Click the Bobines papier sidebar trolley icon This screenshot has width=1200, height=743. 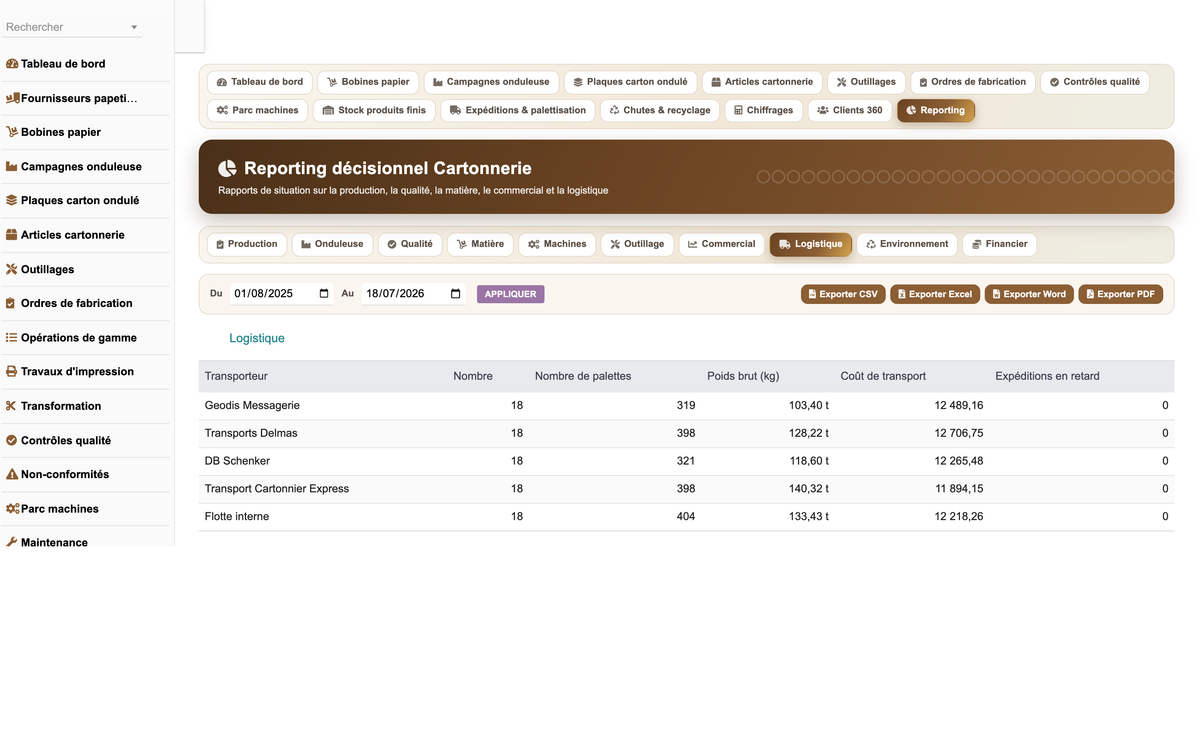[x=12, y=132]
